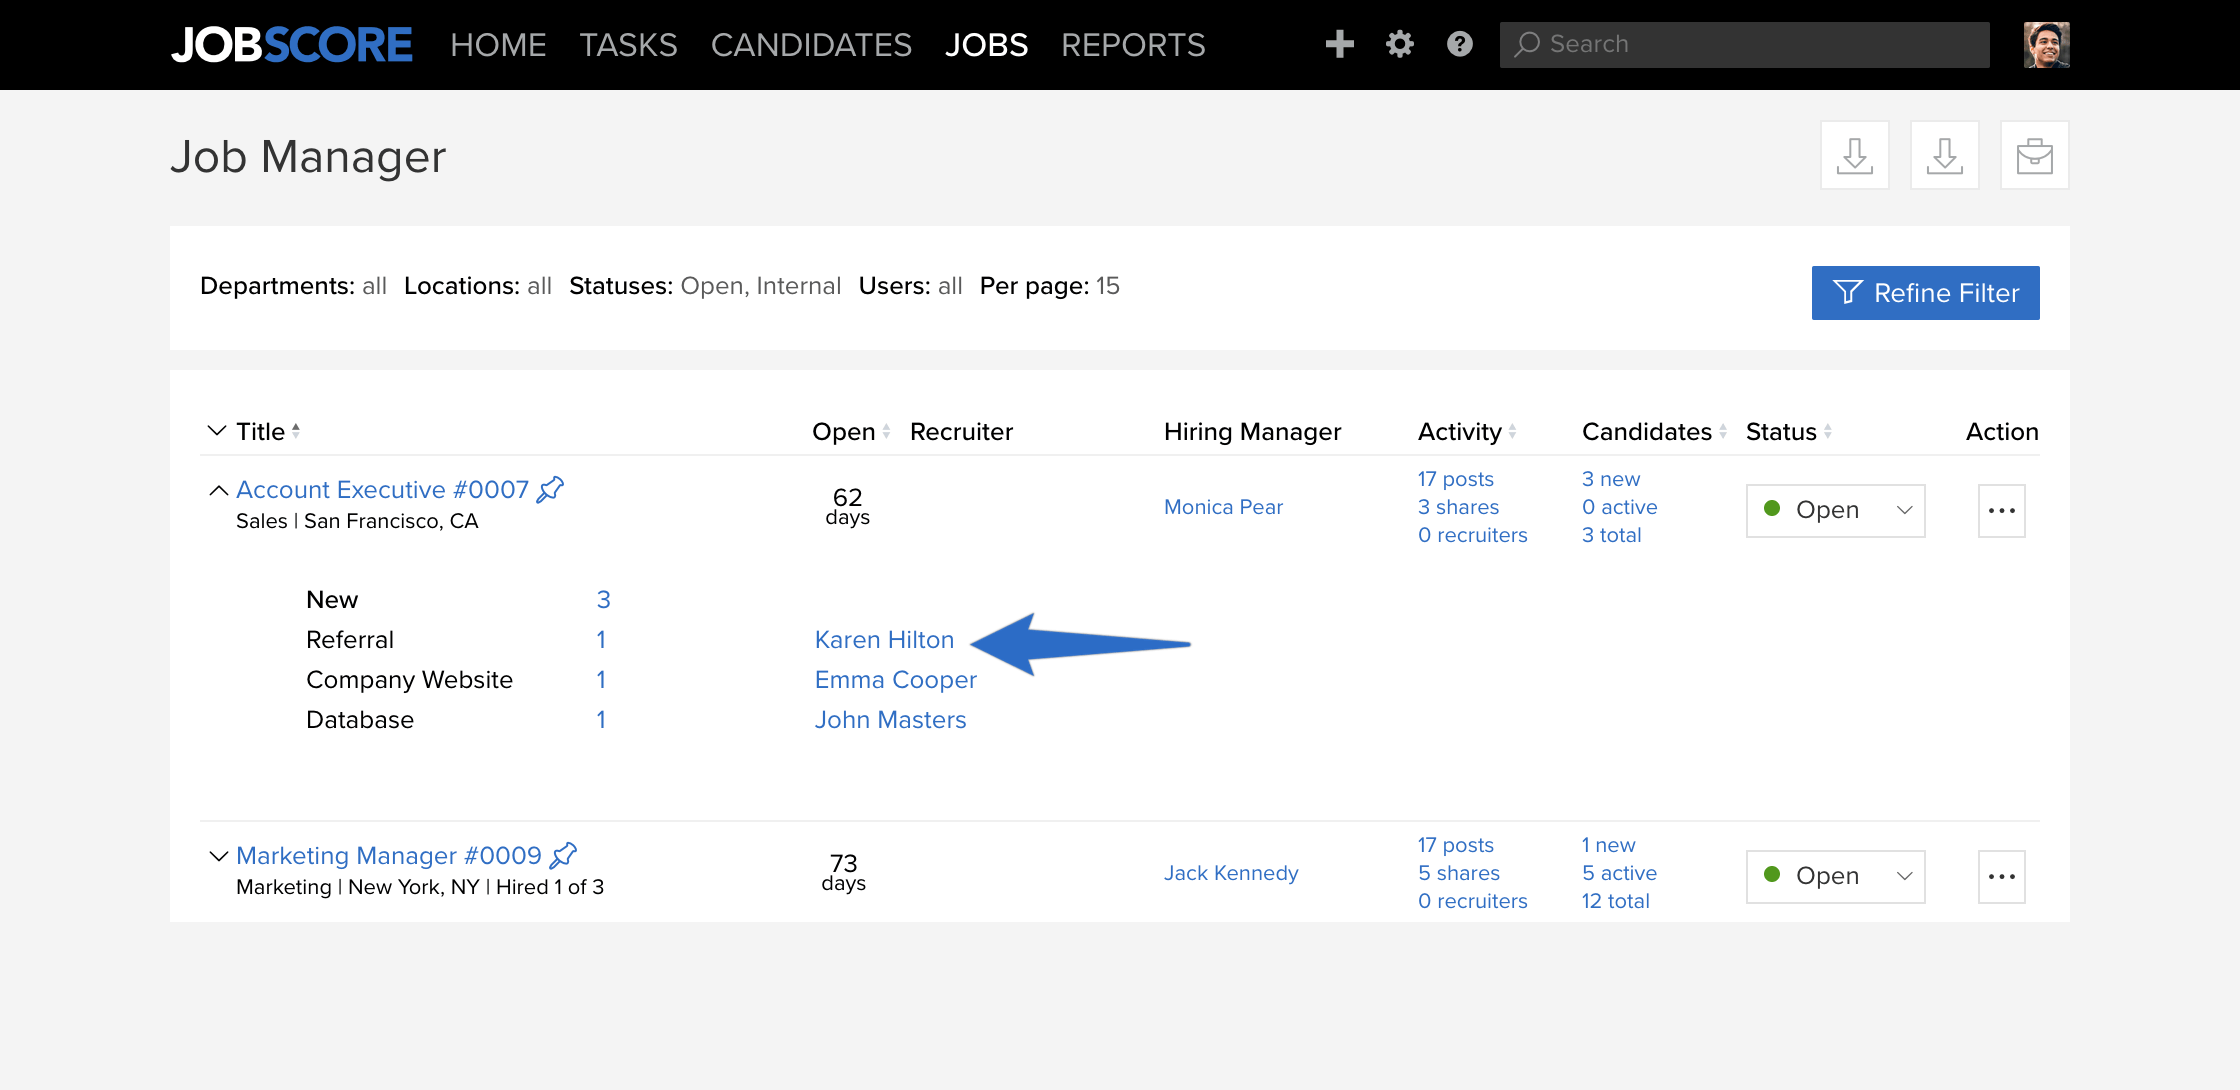2240x1090 pixels.
Task: Open Karen Hilton candidate link
Action: click(884, 640)
